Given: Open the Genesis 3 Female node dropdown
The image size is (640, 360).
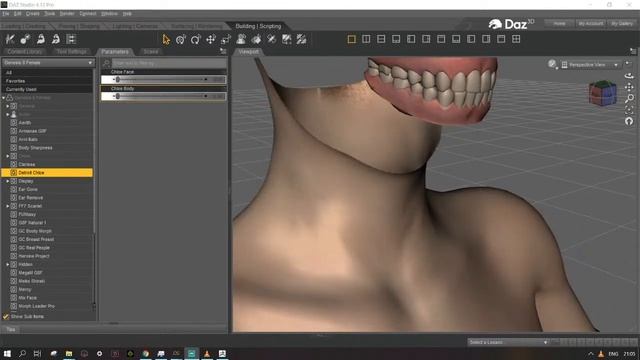Looking at the screenshot, I should click(x=48, y=62).
